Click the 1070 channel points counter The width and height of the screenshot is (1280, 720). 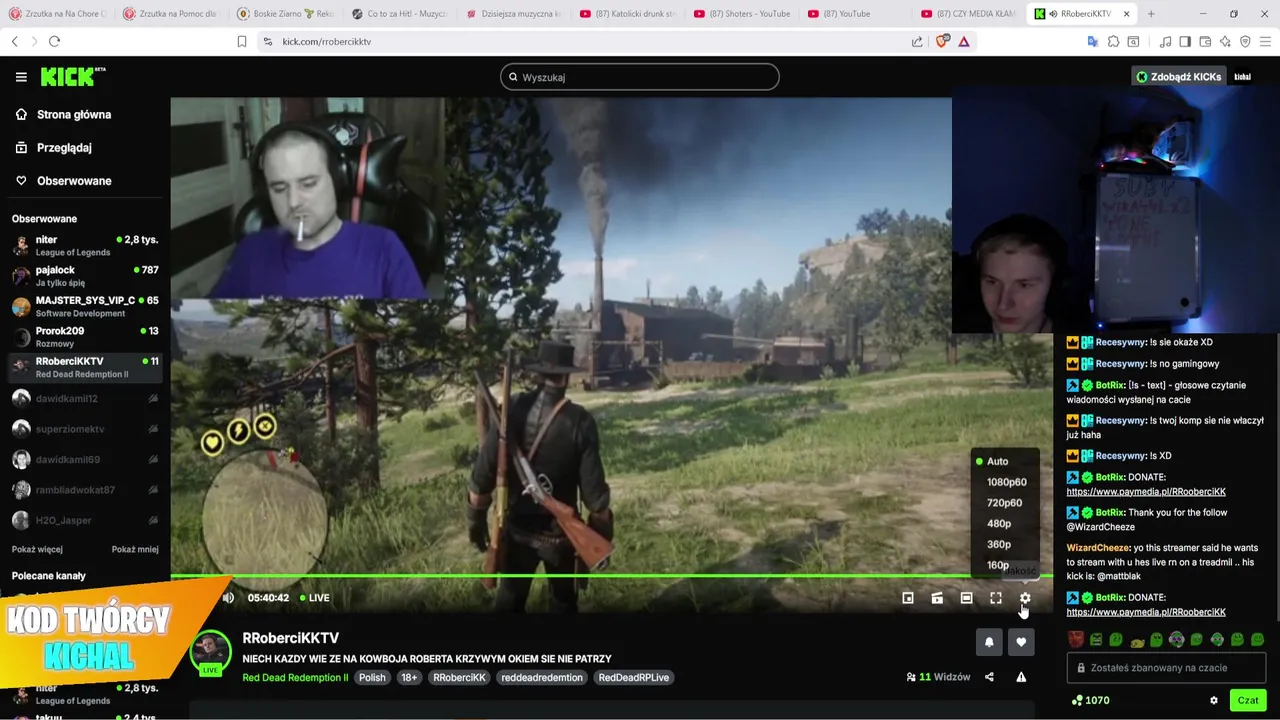click(1090, 700)
